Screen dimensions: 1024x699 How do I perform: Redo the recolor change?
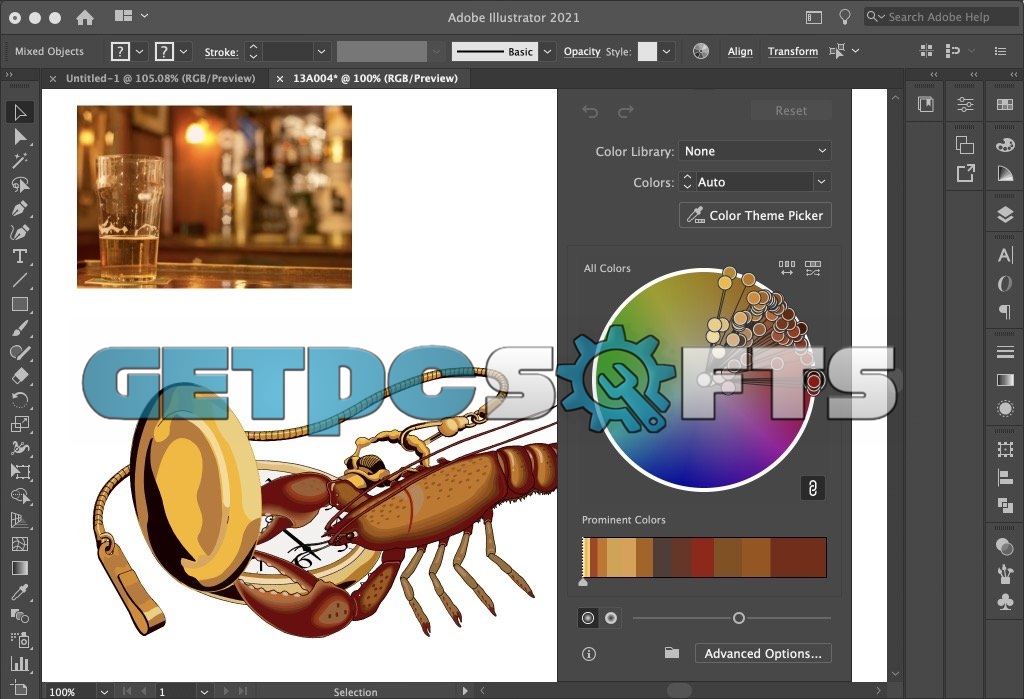point(625,112)
